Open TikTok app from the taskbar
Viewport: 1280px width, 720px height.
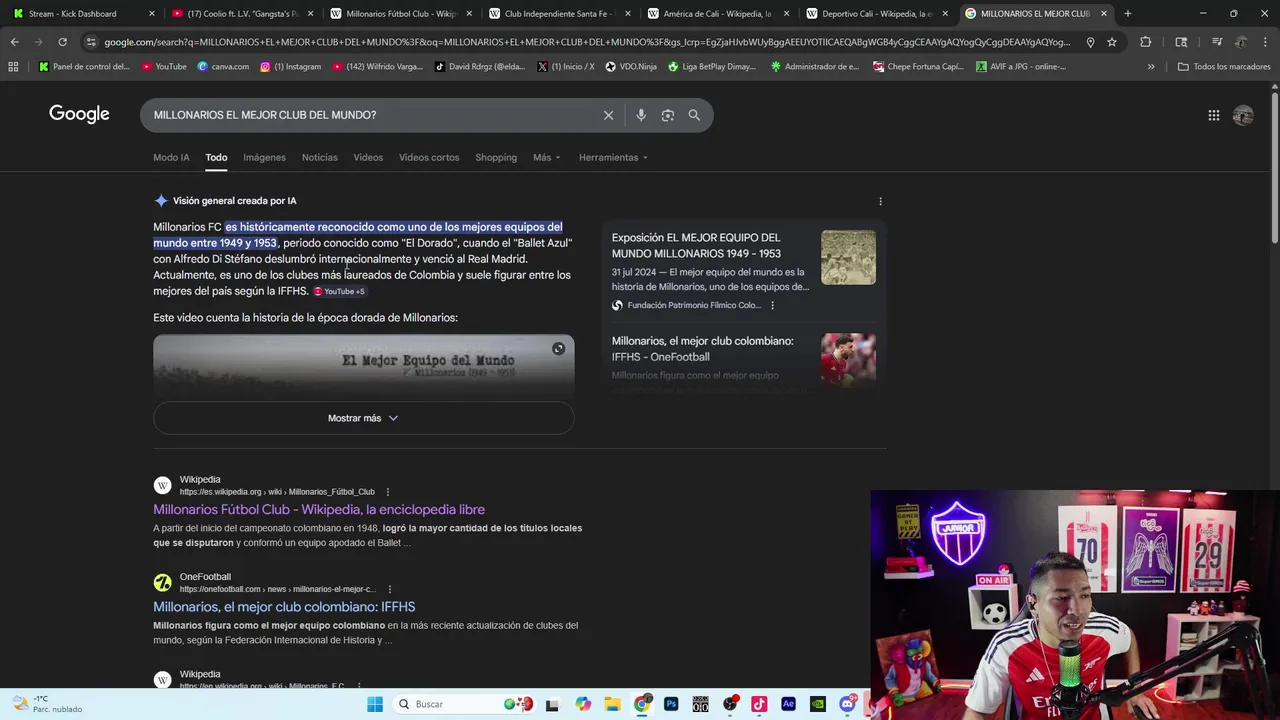(759, 704)
